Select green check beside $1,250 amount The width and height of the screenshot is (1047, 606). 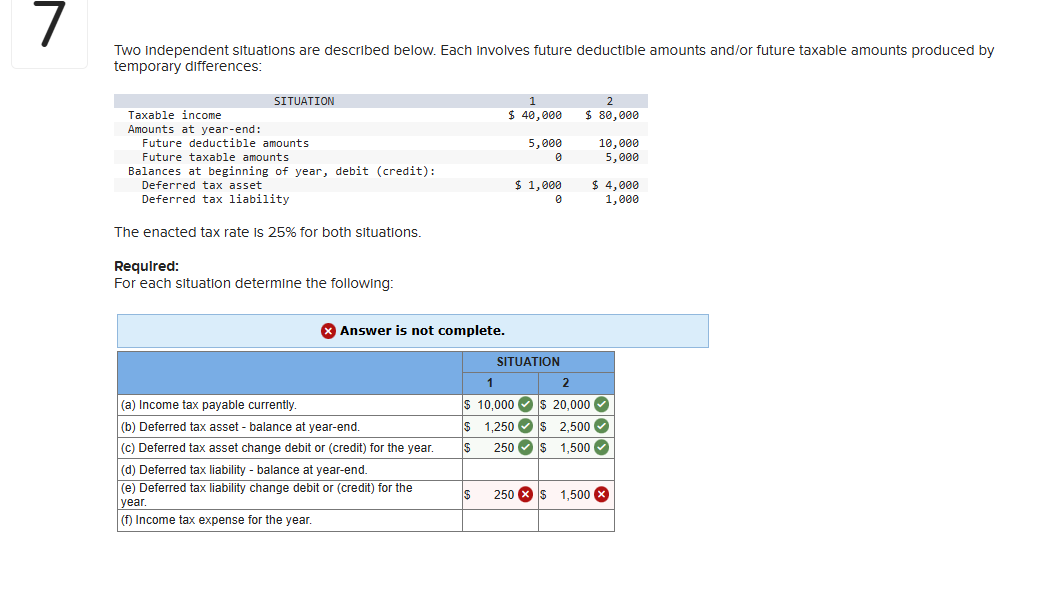tap(525, 426)
